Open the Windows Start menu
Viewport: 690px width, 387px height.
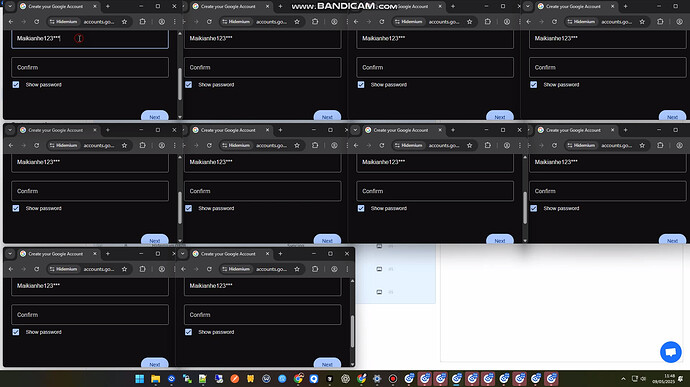(x=139, y=379)
